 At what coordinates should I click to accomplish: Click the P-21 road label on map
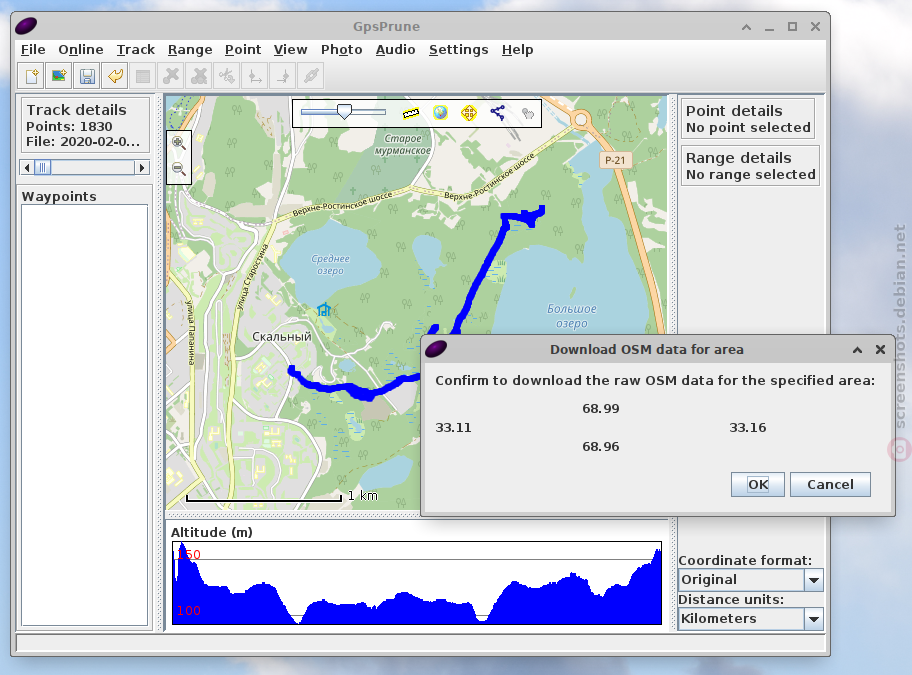[615, 160]
